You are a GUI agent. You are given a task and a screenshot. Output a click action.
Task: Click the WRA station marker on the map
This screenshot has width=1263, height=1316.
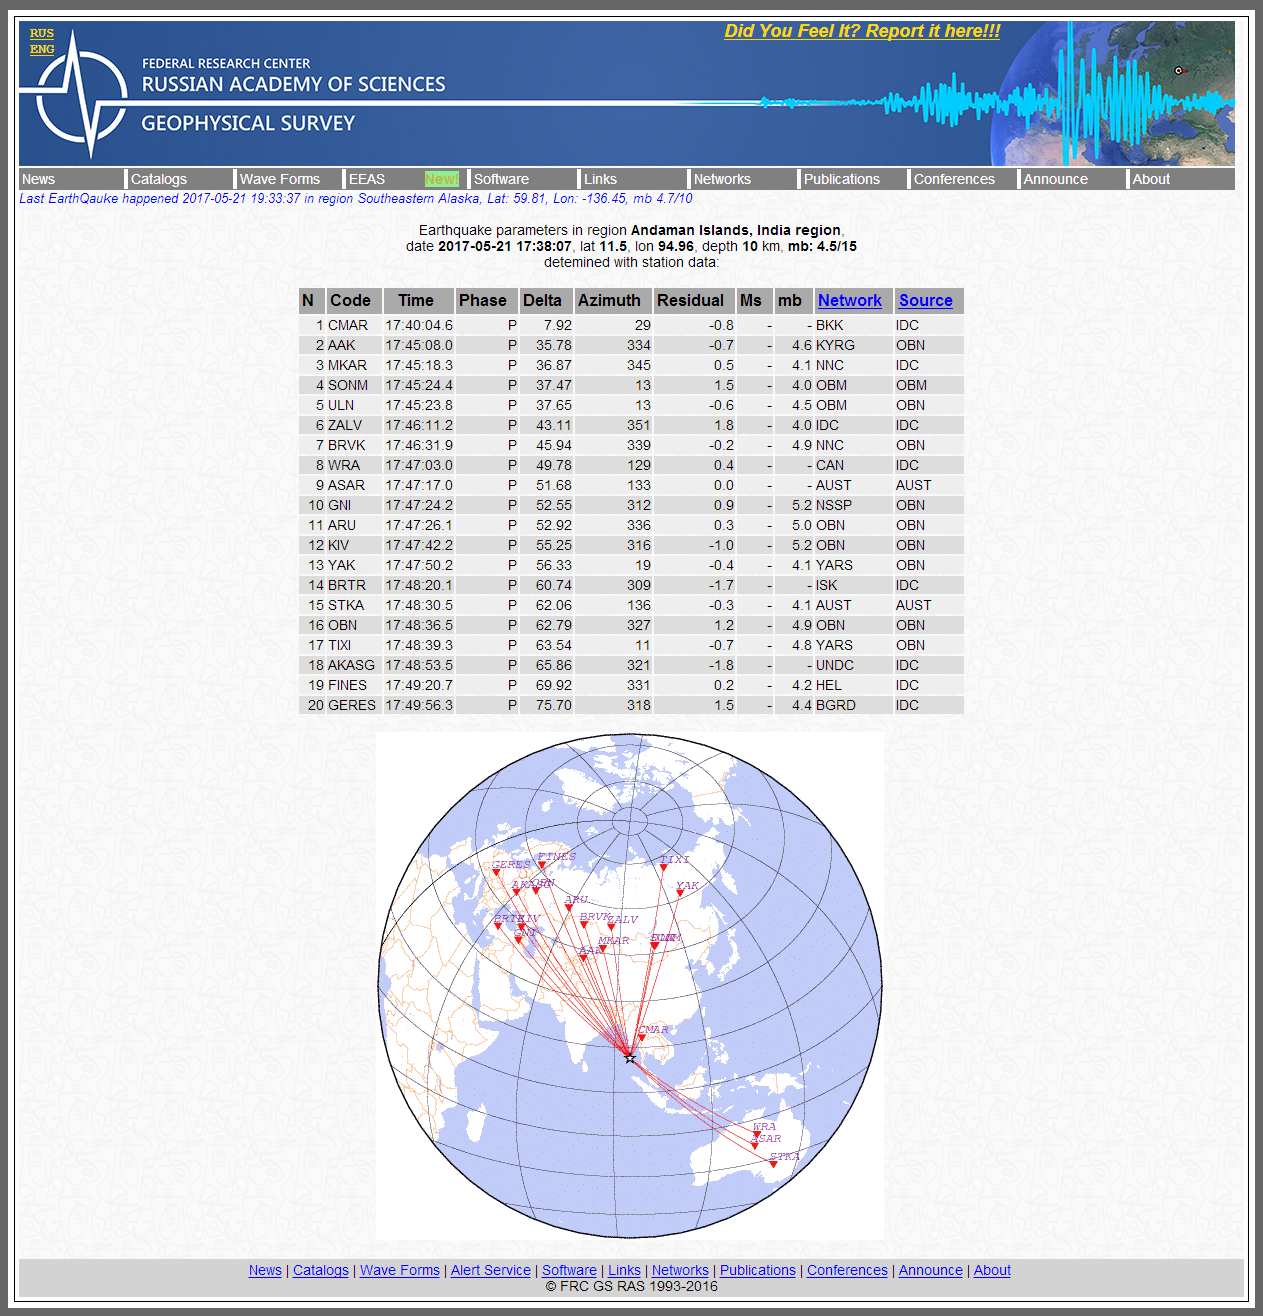click(x=757, y=1135)
